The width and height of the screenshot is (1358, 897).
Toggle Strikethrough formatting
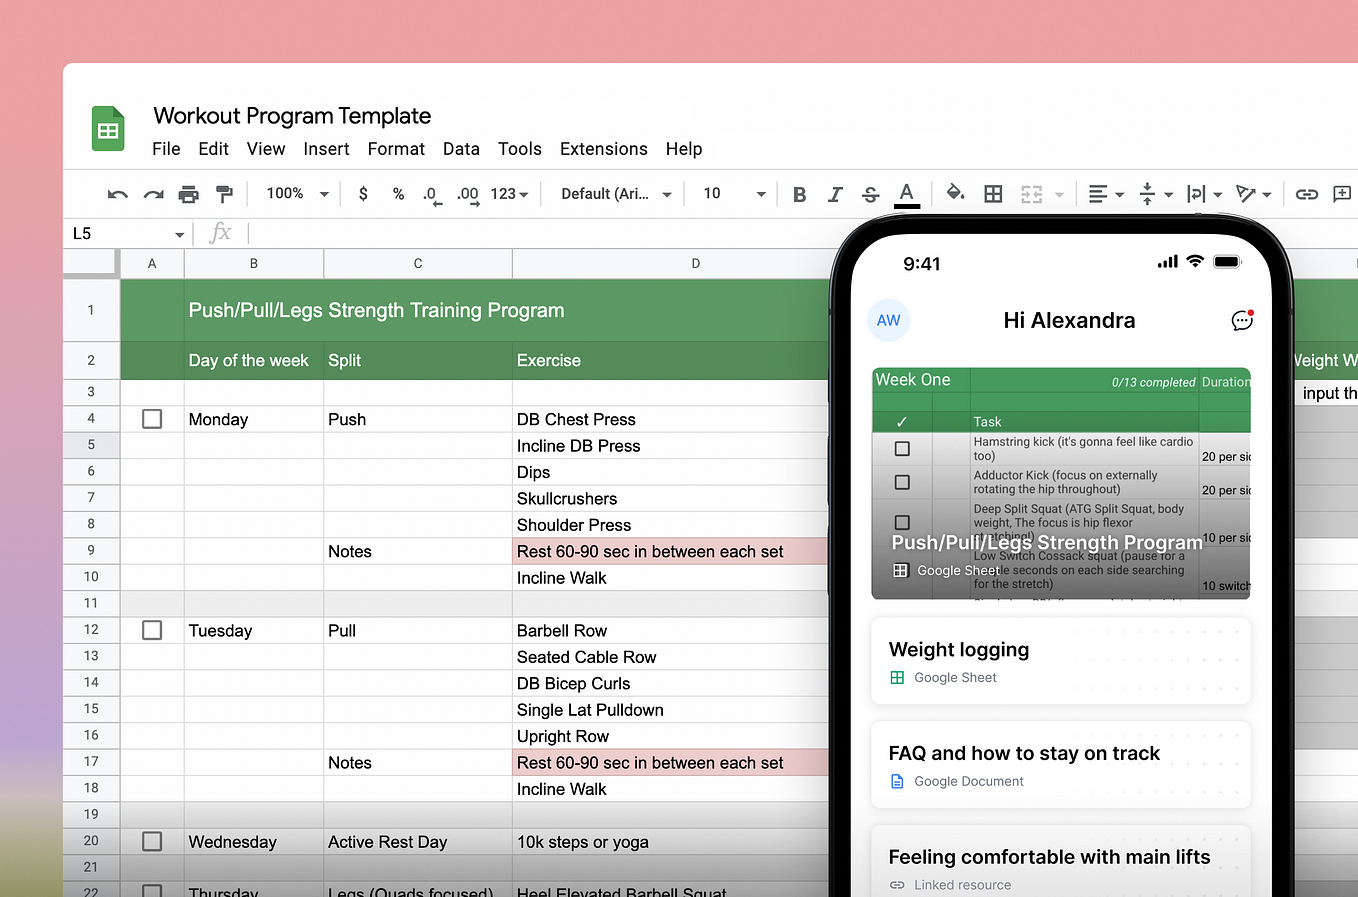click(870, 194)
